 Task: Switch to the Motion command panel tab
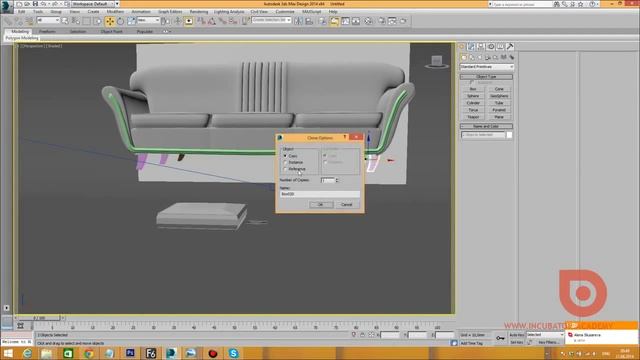(x=491, y=47)
